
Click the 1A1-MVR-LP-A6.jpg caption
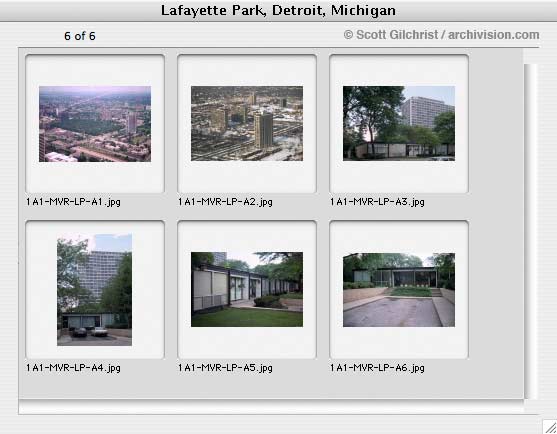(x=377, y=368)
